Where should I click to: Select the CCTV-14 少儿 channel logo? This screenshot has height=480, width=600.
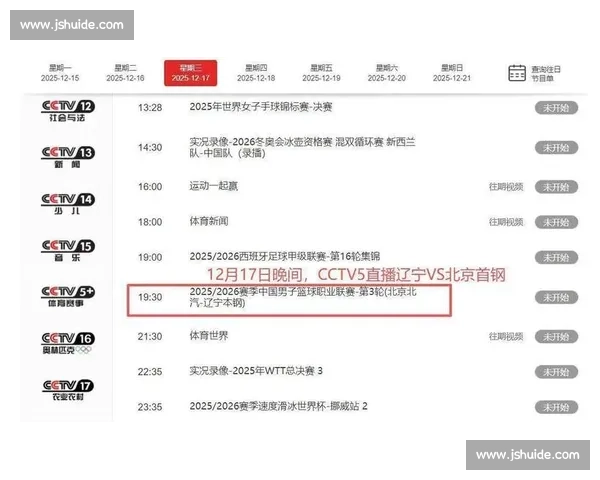pyautogui.click(x=68, y=204)
